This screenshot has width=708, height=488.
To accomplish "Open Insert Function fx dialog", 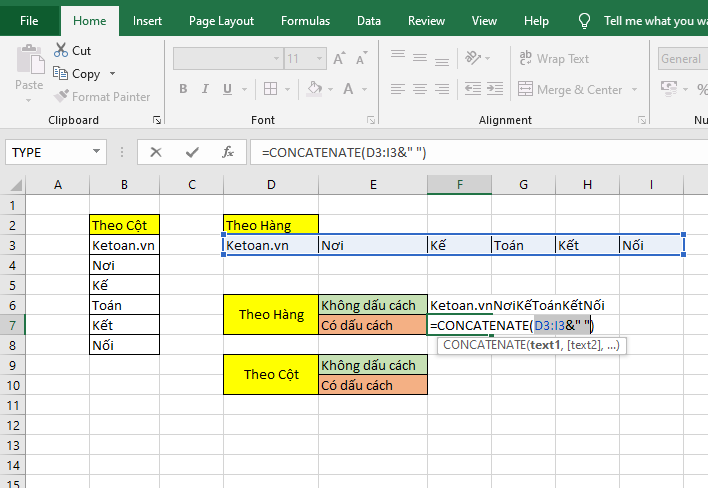I will 228,152.
